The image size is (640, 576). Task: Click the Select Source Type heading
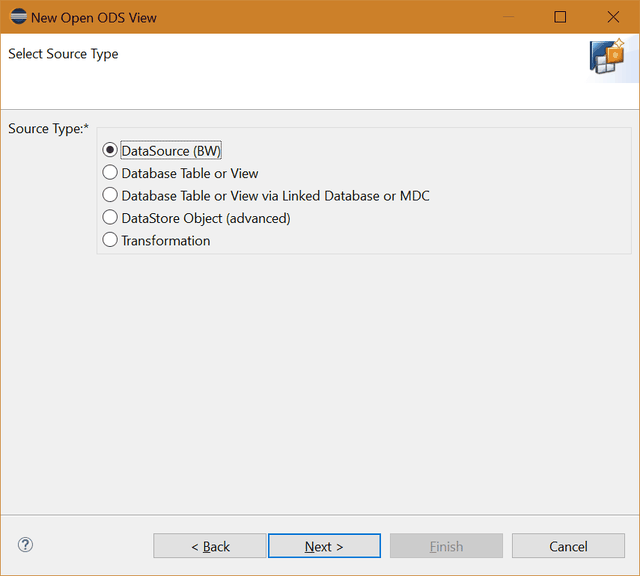click(63, 54)
